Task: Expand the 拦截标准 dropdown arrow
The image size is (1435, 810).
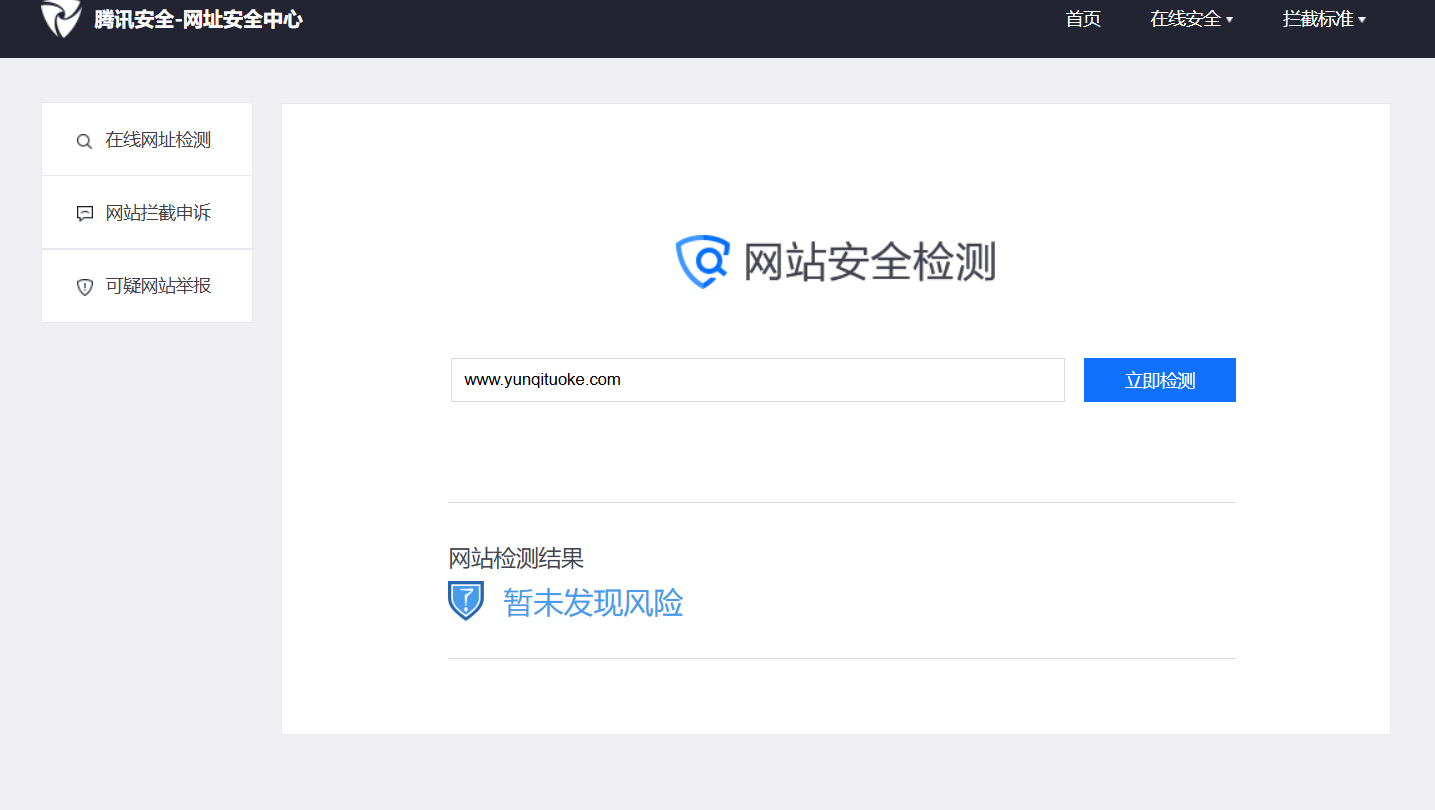Action: pos(1362,20)
